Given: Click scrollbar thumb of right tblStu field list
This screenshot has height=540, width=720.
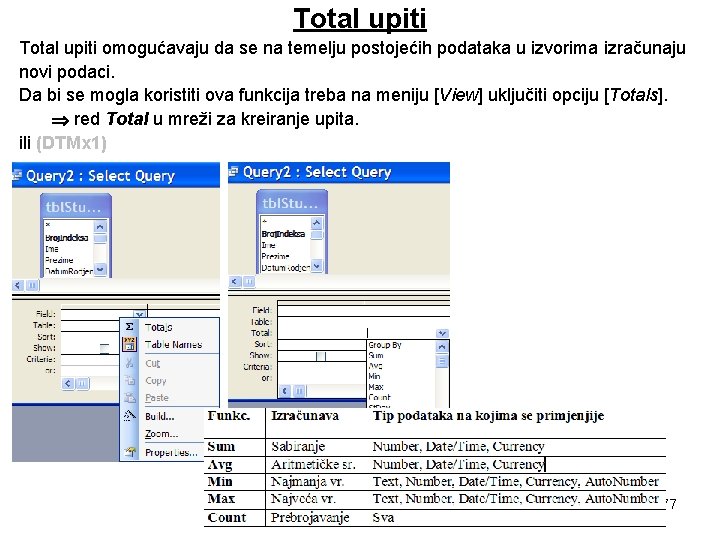Looking at the screenshot, I should [316, 235].
